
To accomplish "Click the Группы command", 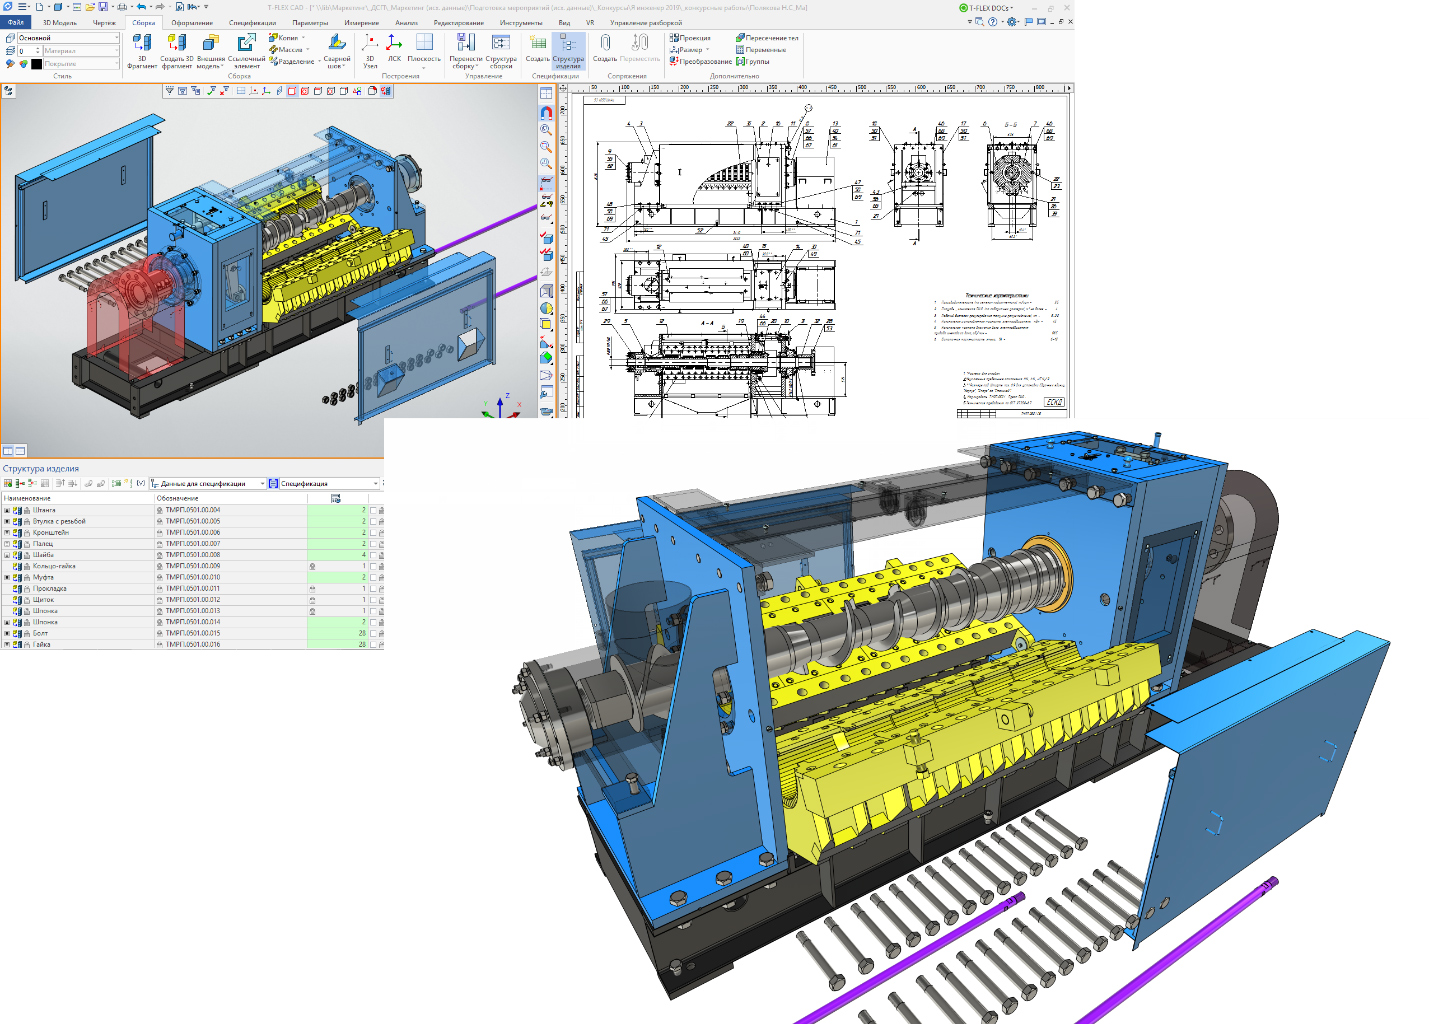I will point(753,61).
